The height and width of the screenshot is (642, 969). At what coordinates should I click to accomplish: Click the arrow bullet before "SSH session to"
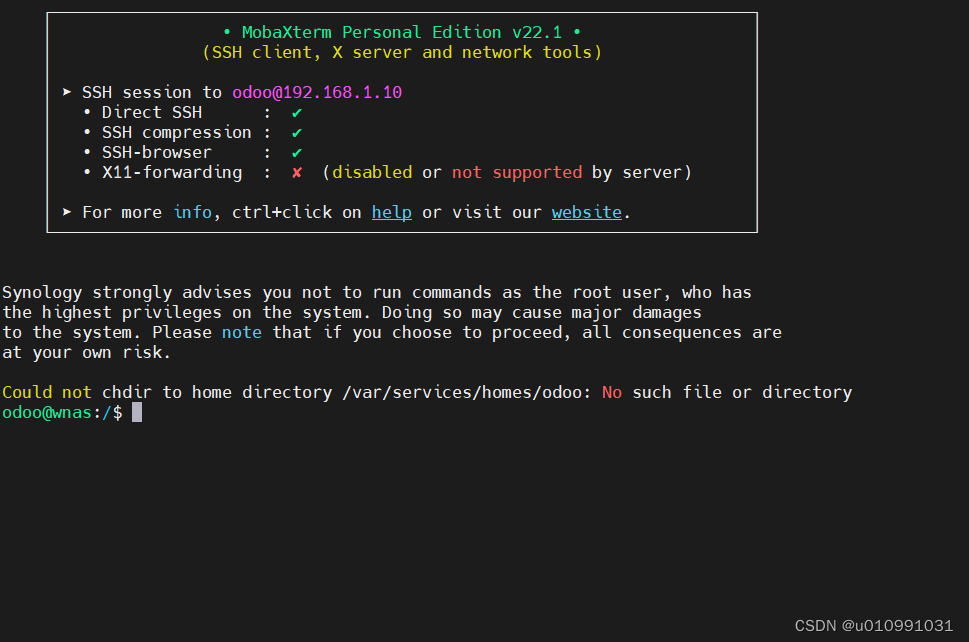pos(67,92)
